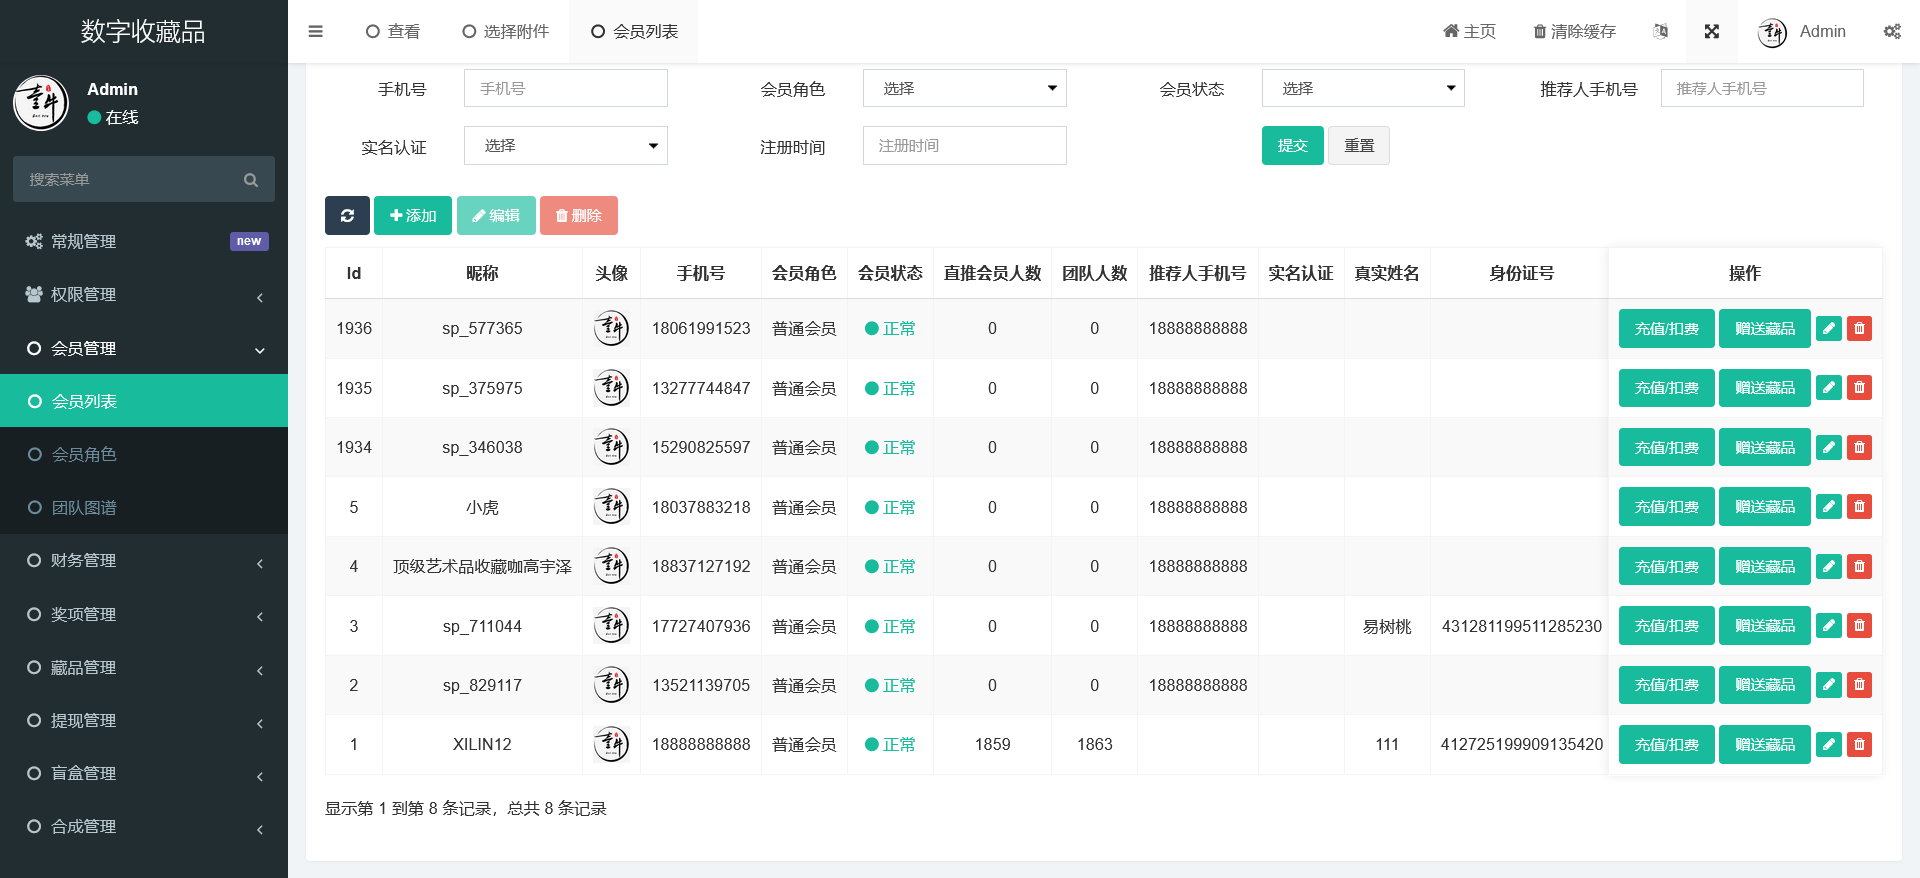The height and width of the screenshot is (878, 1920).
Task: Click the hamburger menu toggle icon
Action: pyautogui.click(x=315, y=31)
